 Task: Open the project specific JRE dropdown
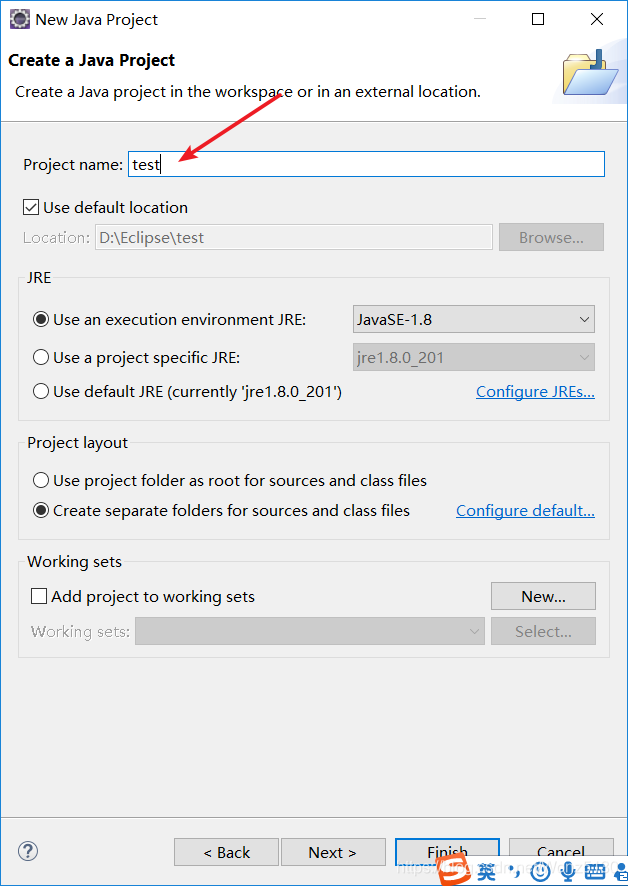tap(585, 357)
